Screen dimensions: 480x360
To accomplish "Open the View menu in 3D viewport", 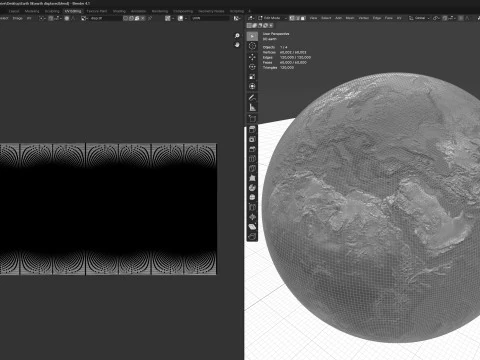I will [x=313, y=18].
